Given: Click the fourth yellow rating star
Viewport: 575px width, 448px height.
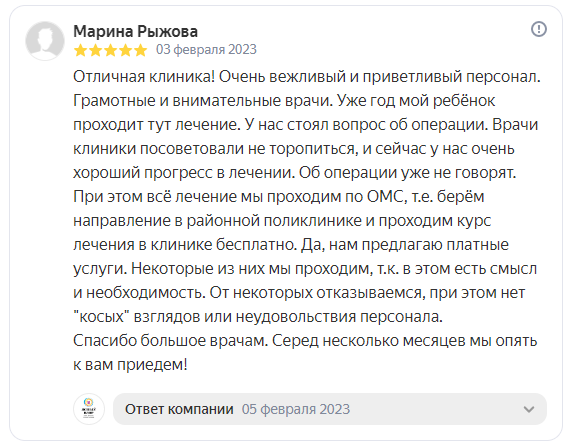Looking at the screenshot, I should [125, 50].
